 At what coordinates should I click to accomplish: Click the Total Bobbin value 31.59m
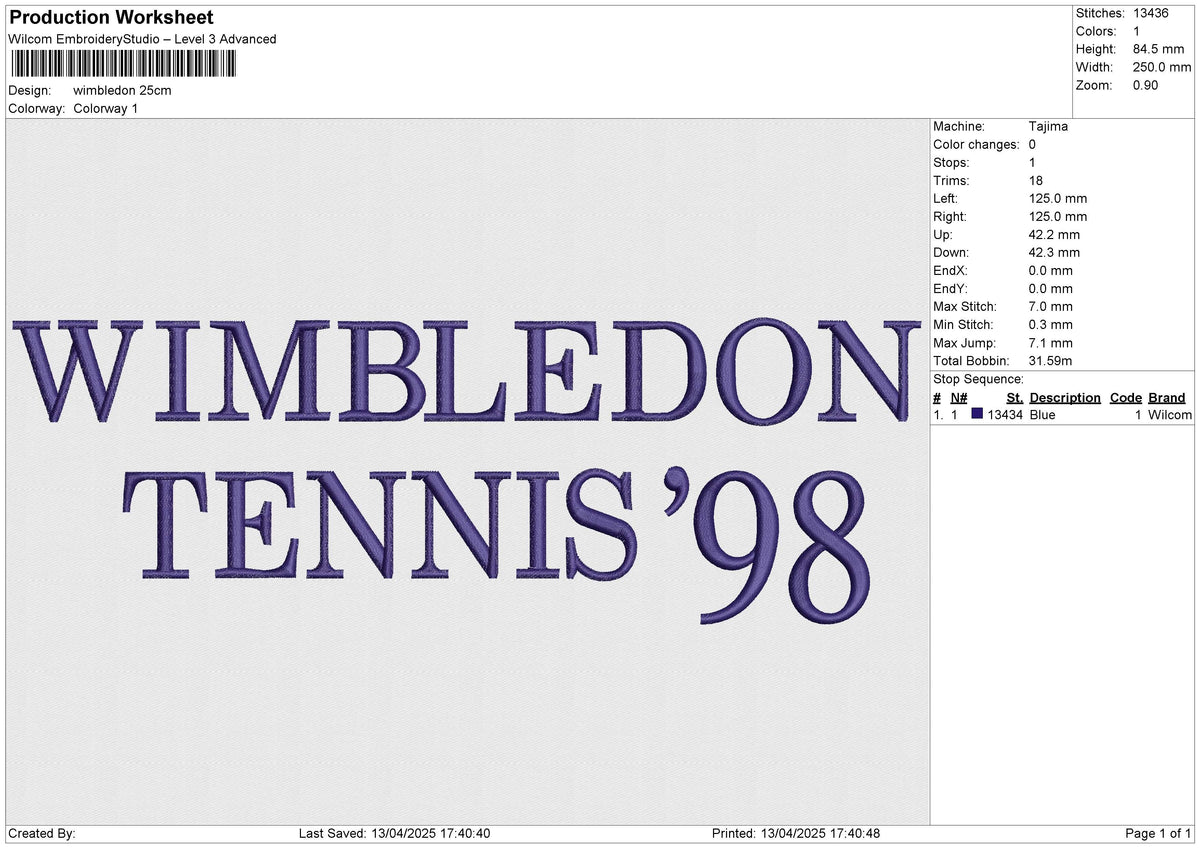[1050, 360]
